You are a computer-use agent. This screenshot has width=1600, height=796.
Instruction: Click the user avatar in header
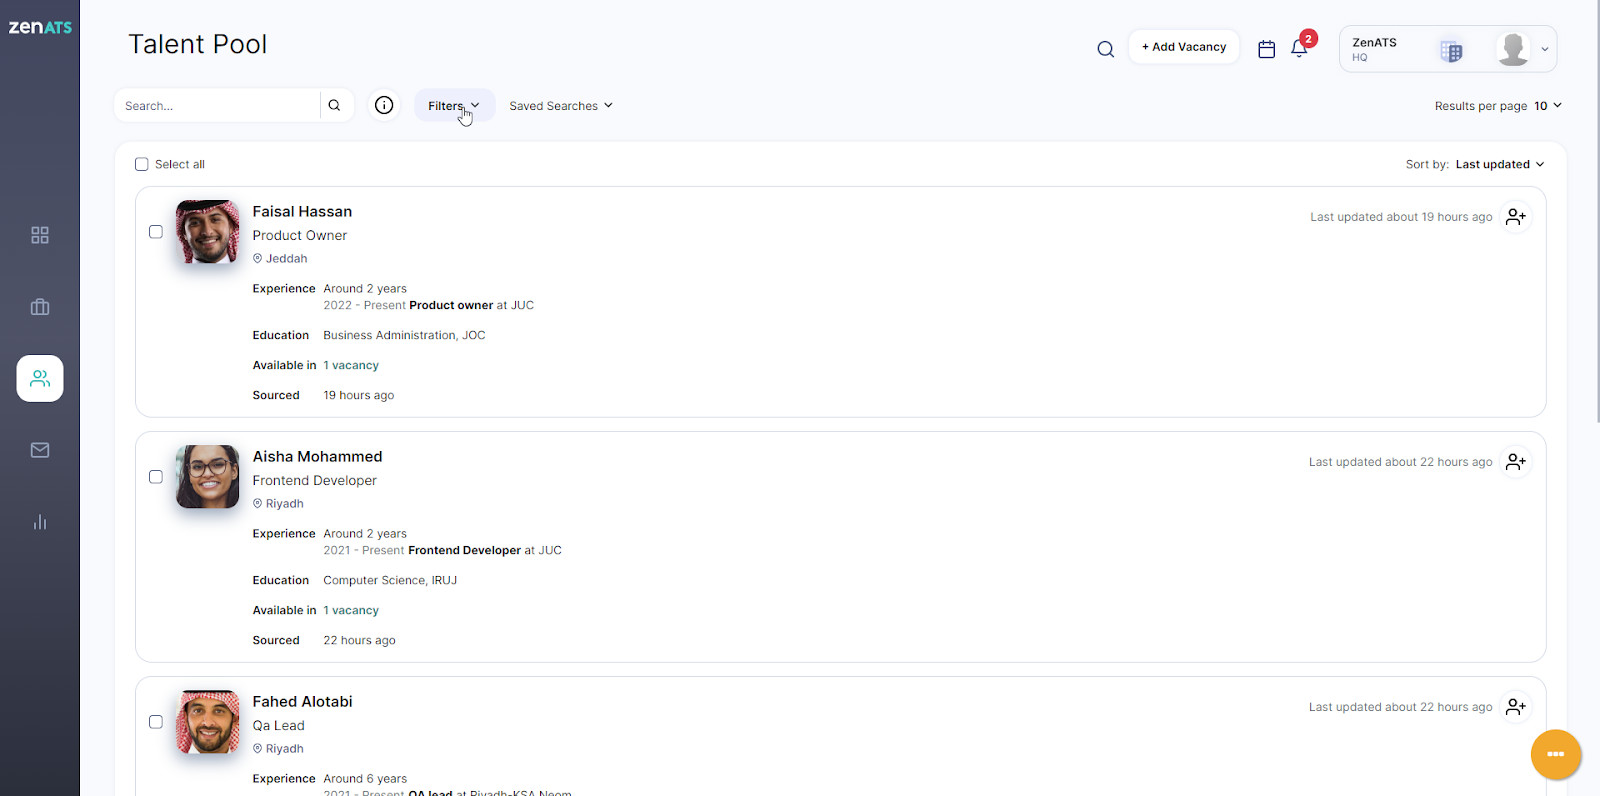1513,49
